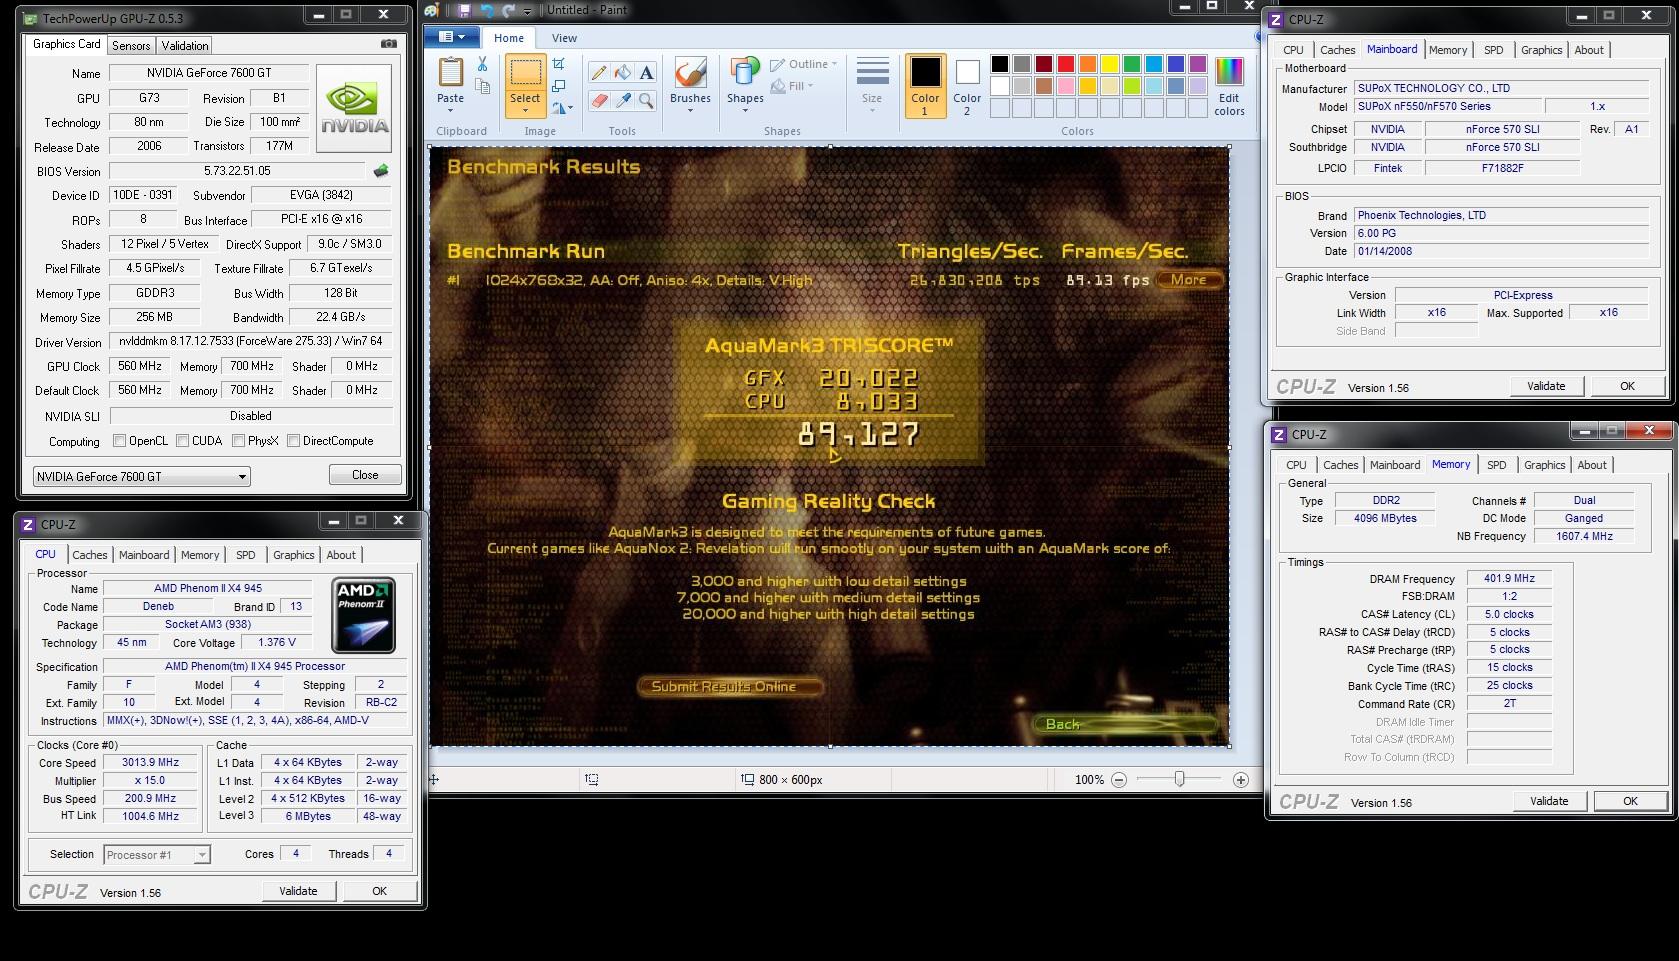Click the Copy icon in Paint ribbon
1679x961 pixels.
pos(482,86)
